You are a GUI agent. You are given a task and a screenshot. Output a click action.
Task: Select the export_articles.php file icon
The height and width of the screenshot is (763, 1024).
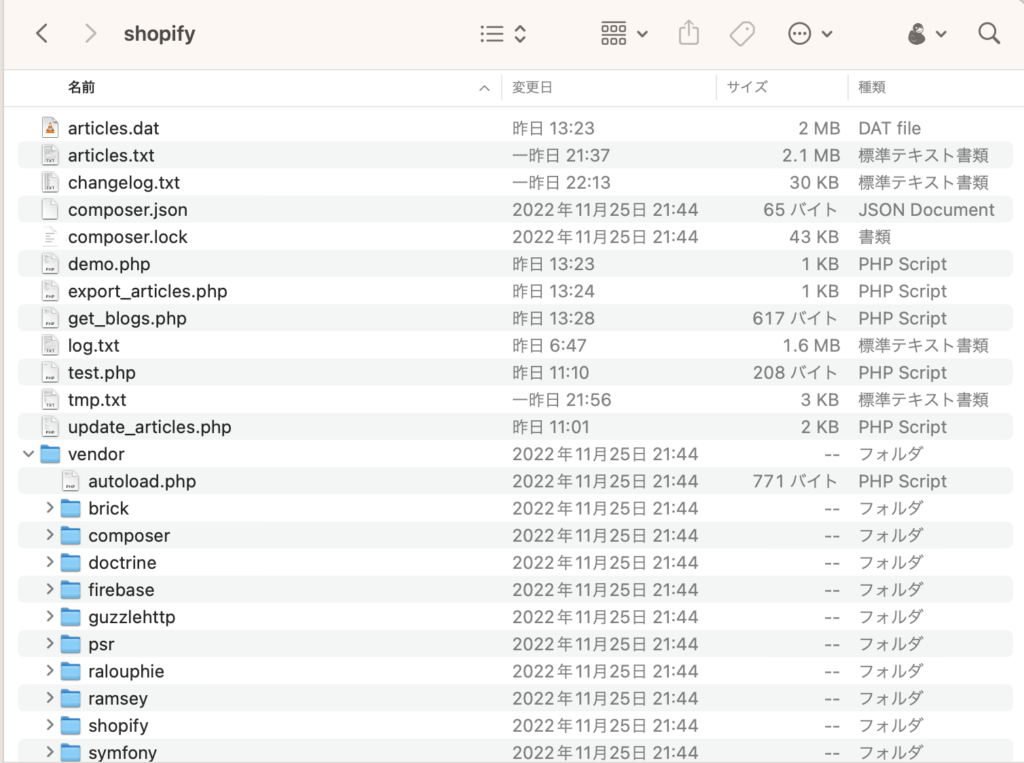click(50, 291)
